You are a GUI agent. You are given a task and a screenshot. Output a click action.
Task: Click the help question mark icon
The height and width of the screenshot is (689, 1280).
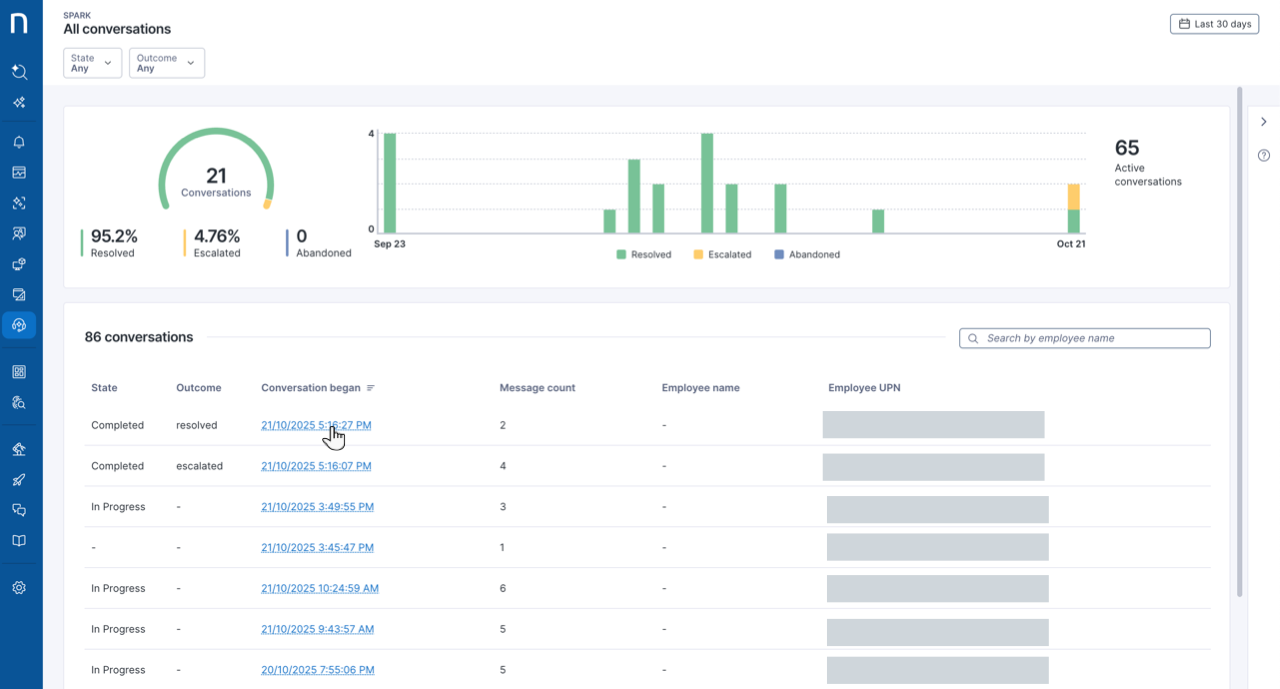coord(1264,155)
